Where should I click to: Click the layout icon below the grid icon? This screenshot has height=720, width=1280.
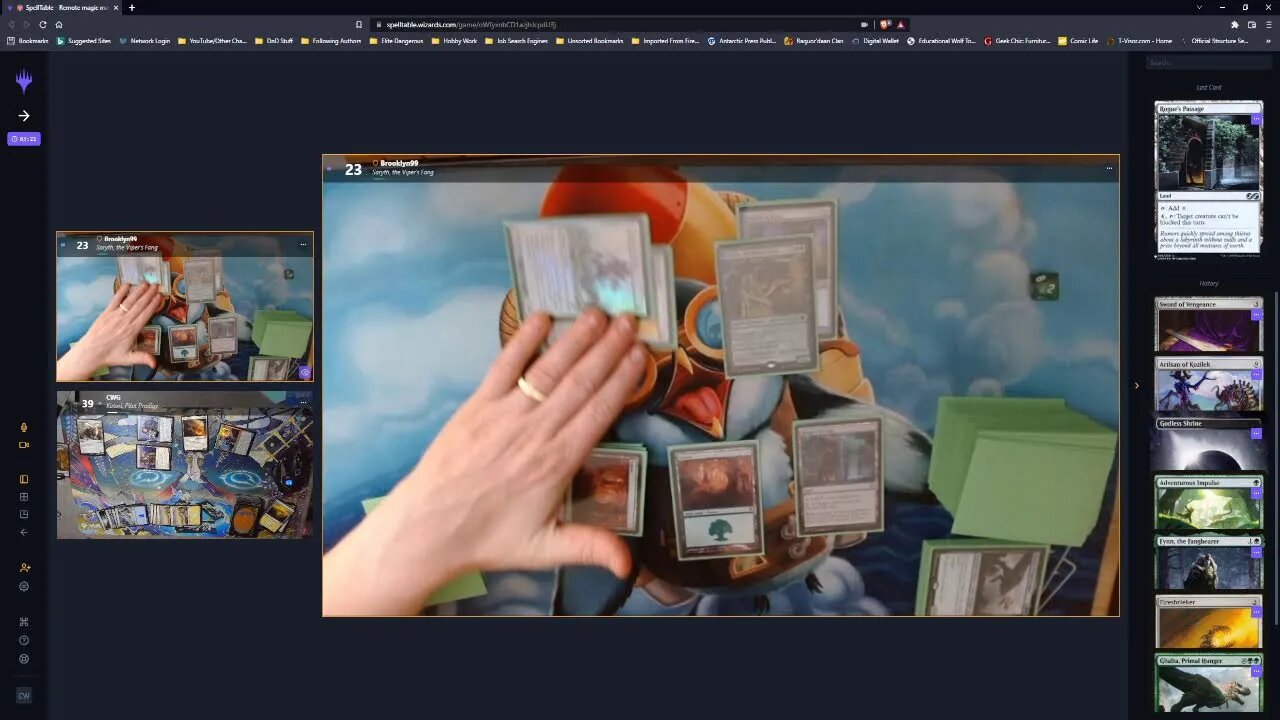click(x=24, y=514)
